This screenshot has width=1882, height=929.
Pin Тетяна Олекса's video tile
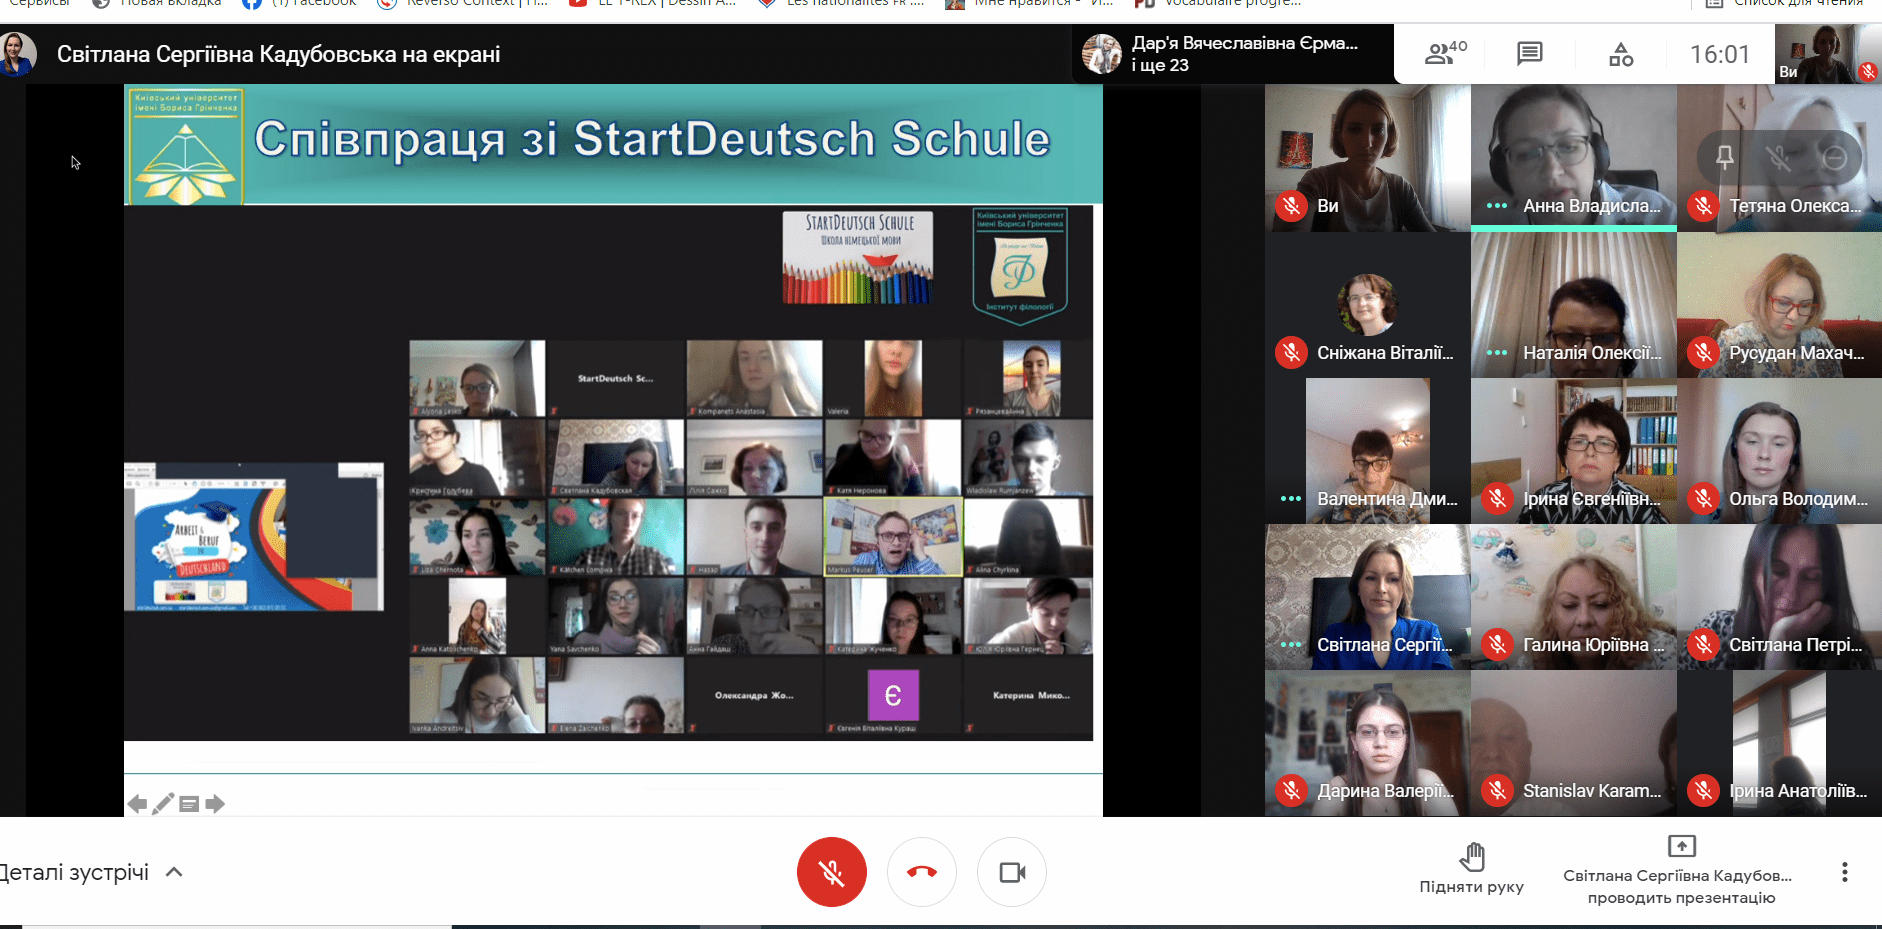coord(1725,157)
